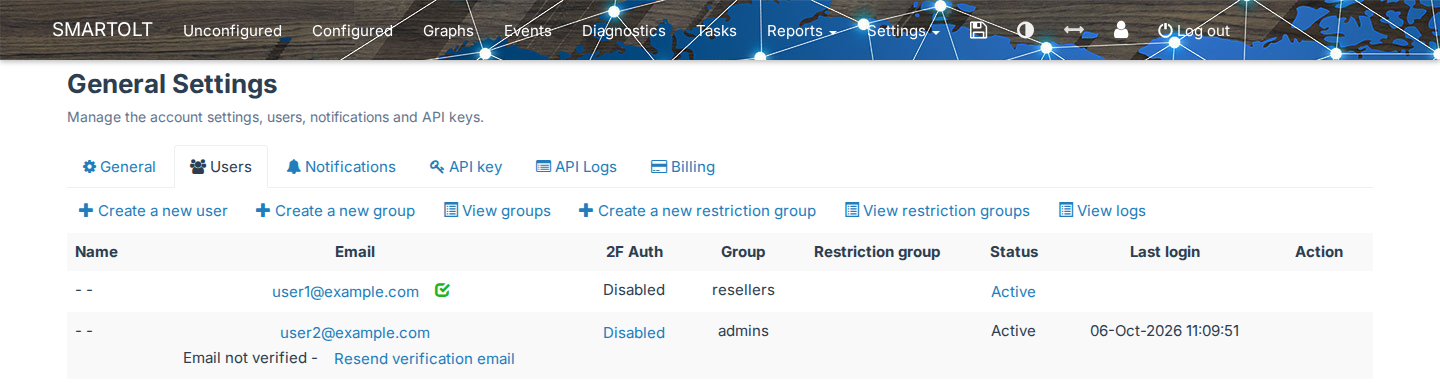Open View logs
Image resolution: width=1440 pixels, height=389 pixels.
coord(1102,211)
